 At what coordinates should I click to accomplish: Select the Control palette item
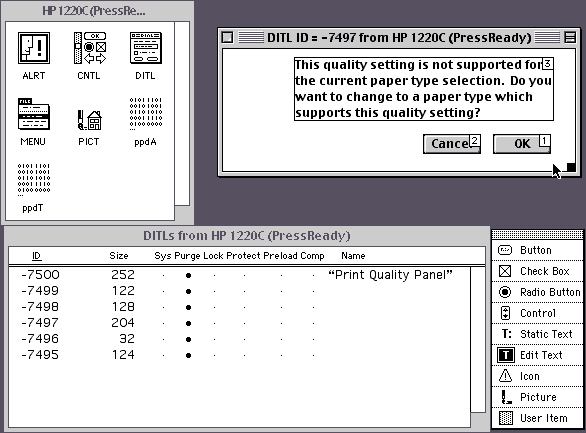(537, 313)
